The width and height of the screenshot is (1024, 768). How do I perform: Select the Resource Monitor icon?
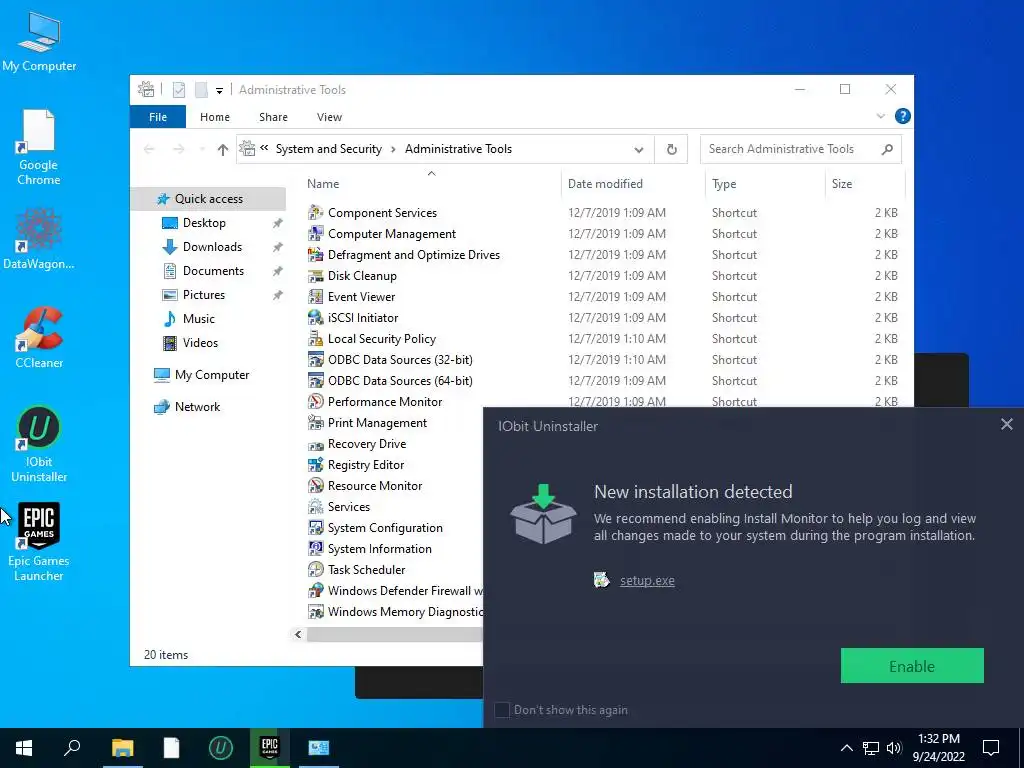[x=315, y=485]
